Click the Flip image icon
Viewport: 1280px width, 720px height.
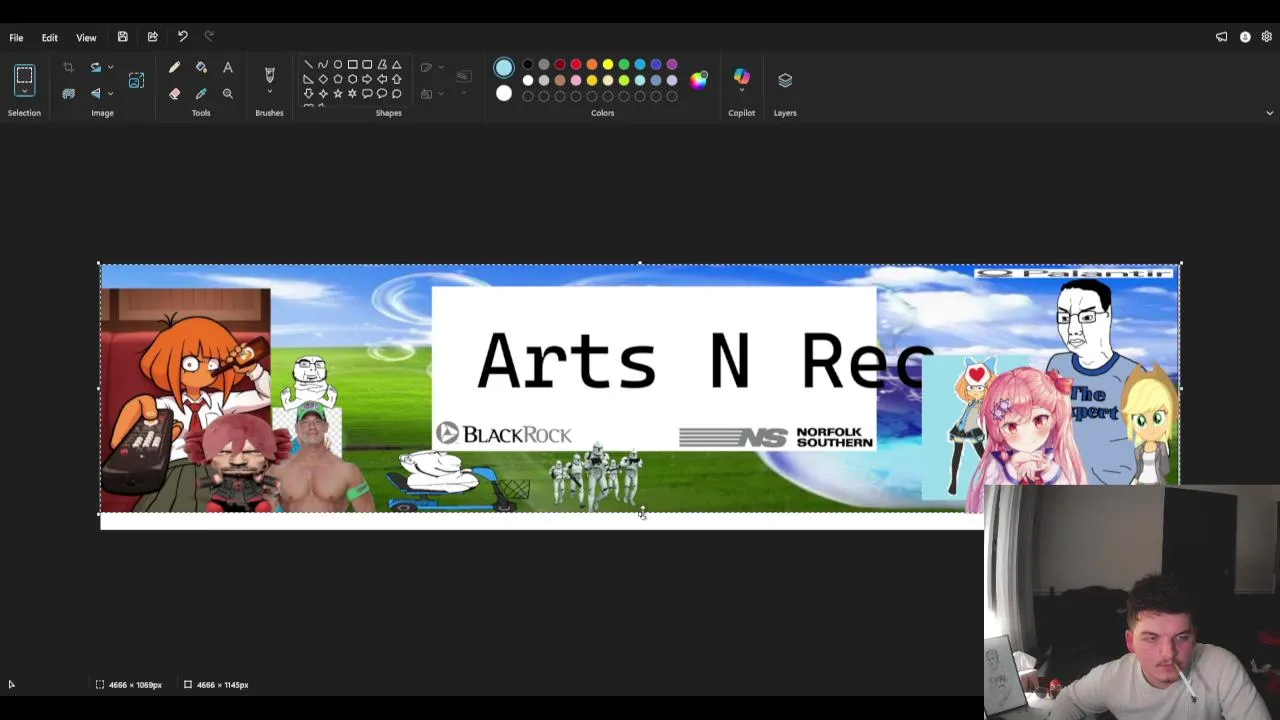(x=96, y=93)
